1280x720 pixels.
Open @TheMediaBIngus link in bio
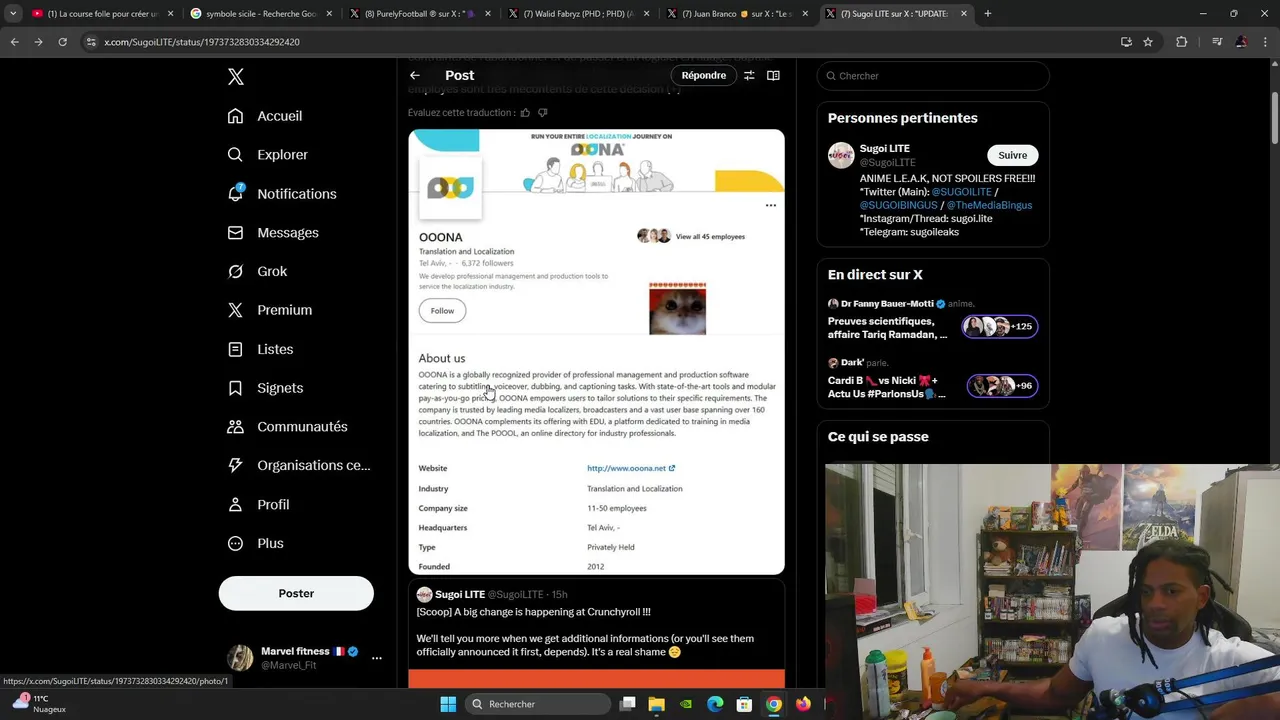pos(989,205)
